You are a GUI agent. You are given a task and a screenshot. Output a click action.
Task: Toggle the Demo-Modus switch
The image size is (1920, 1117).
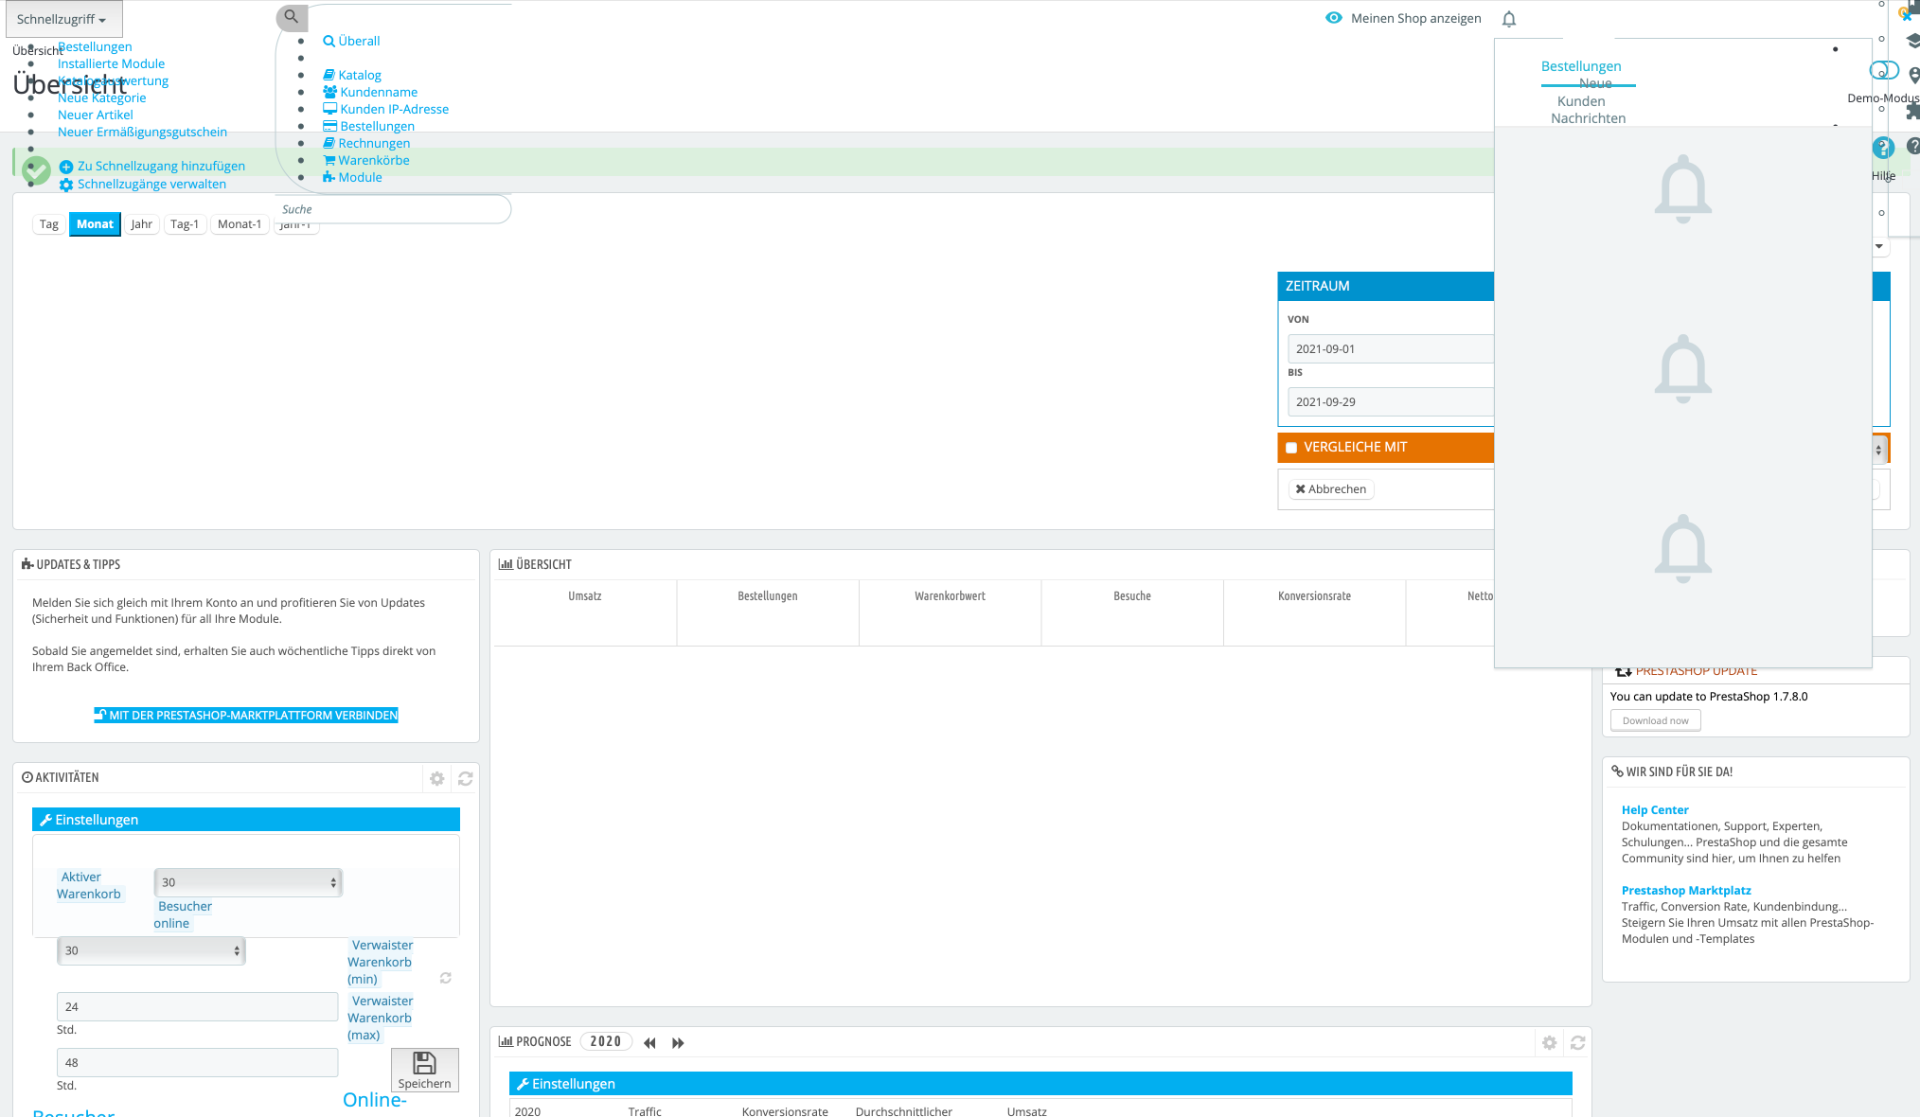(1884, 70)
